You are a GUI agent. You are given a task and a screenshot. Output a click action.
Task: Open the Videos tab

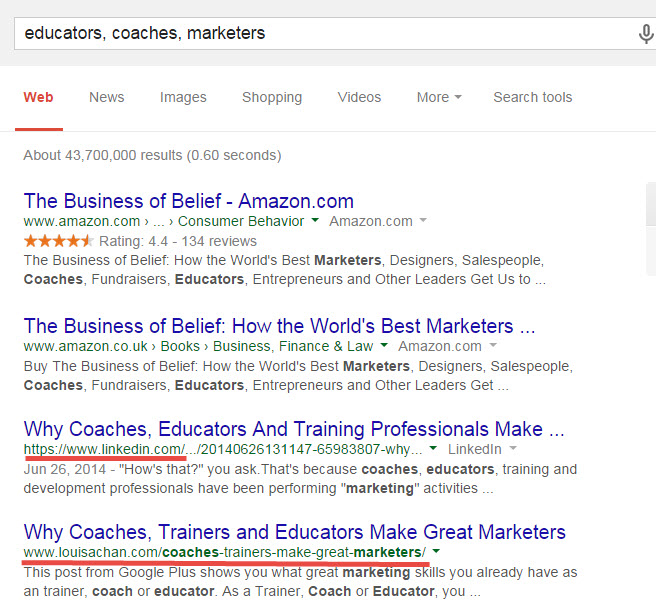click(x=359, y=97)
